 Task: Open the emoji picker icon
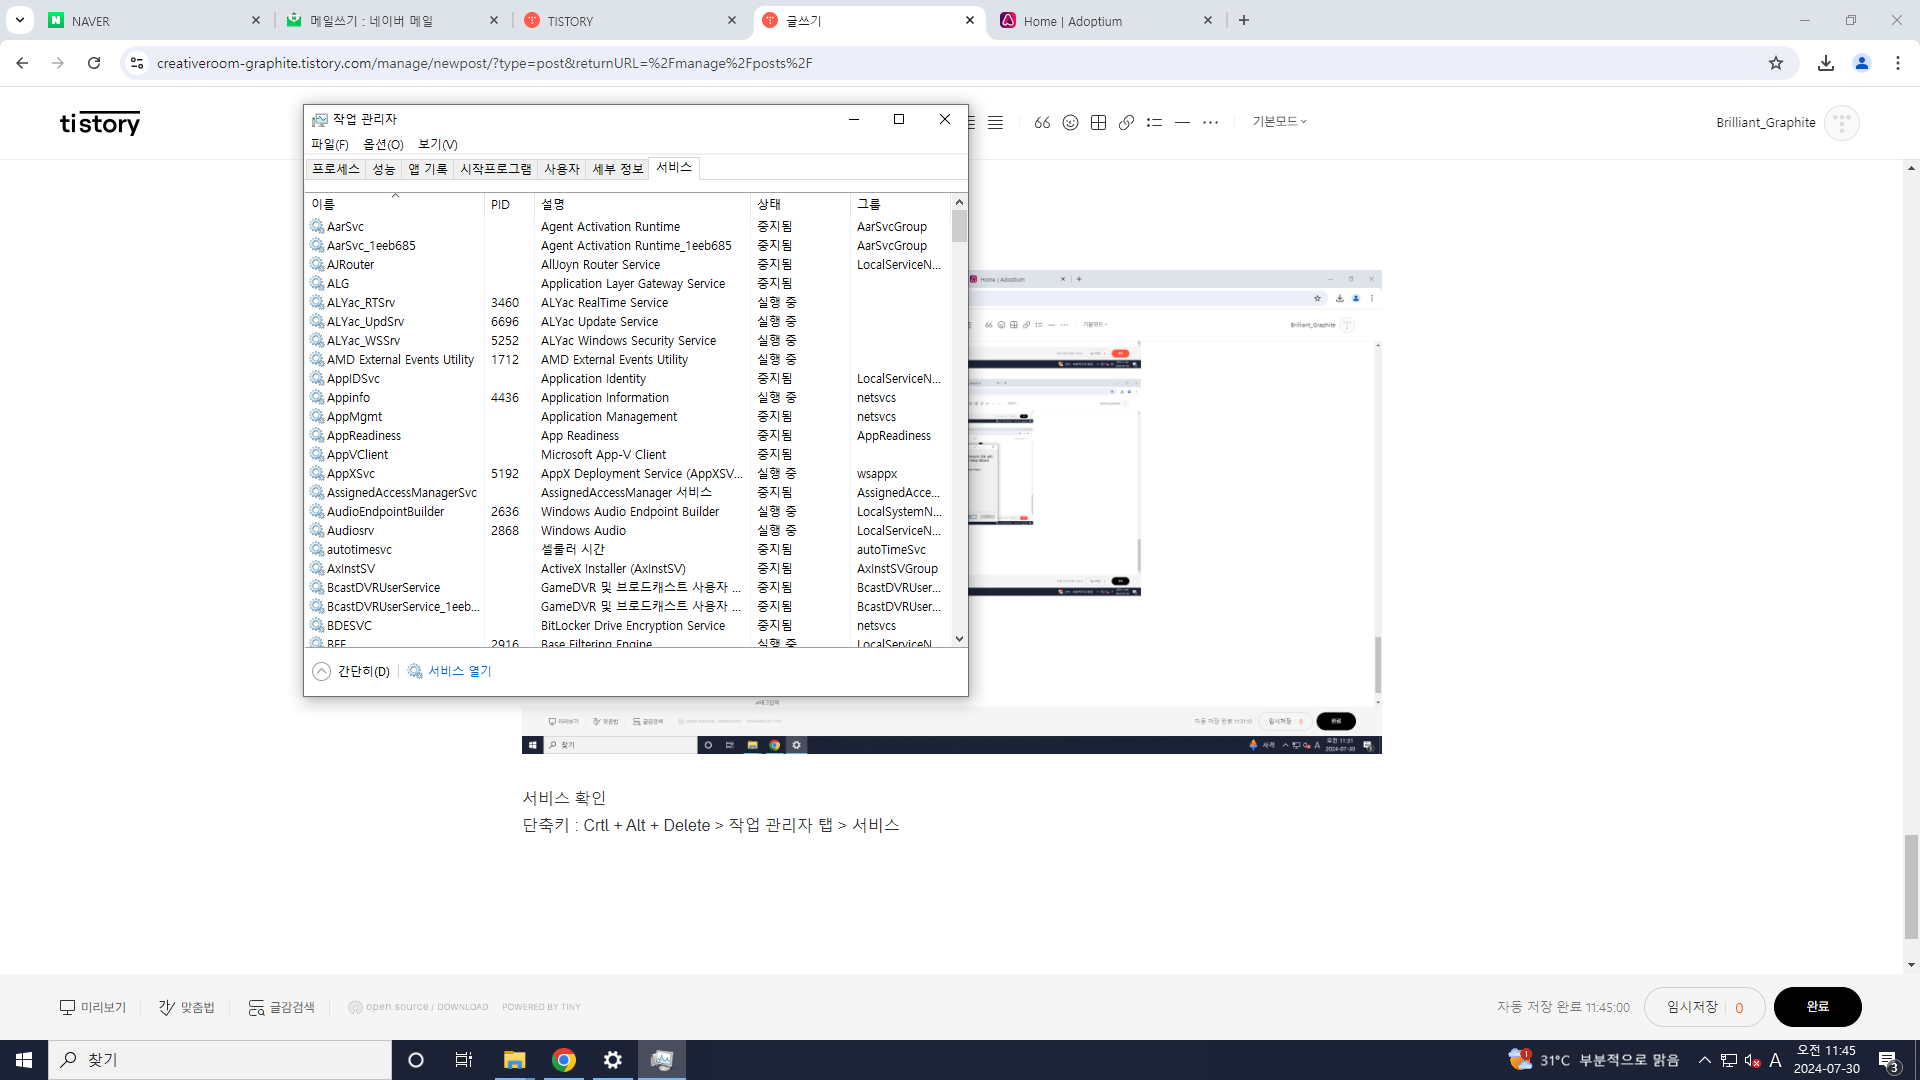1070,122
